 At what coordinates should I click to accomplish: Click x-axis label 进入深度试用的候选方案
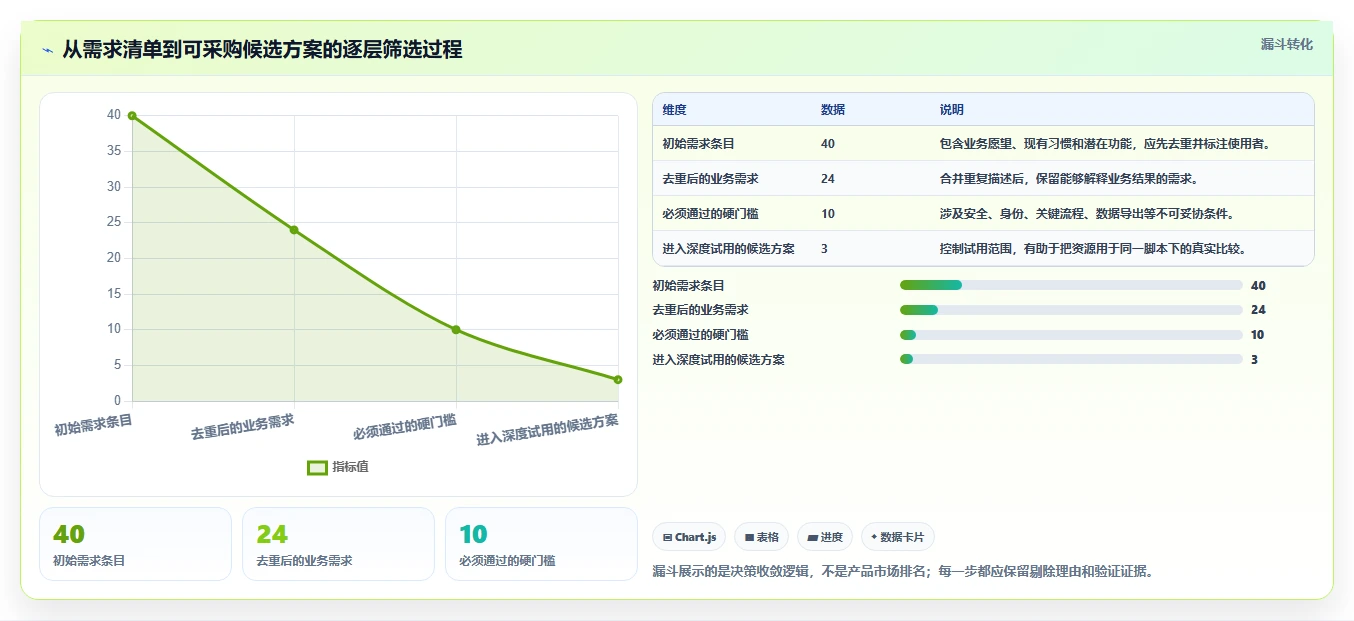[x=547, y=429]
